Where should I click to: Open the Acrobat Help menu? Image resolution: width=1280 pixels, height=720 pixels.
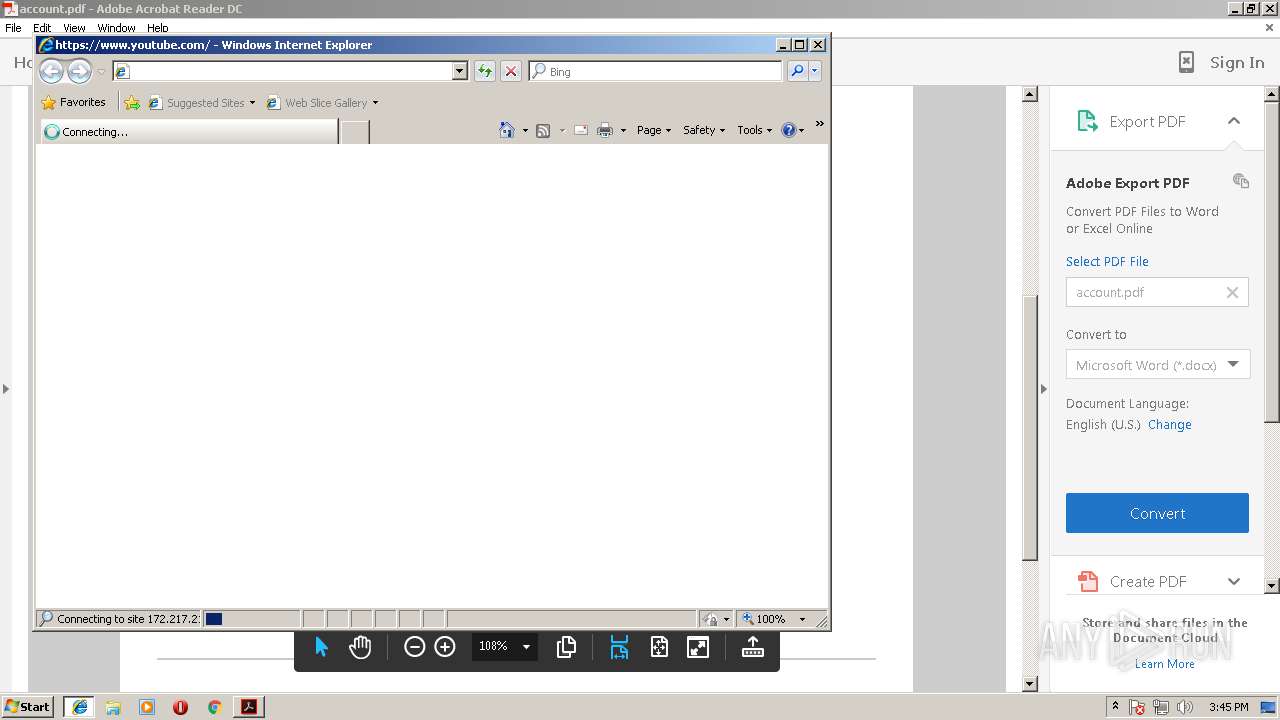pos(158,28)
